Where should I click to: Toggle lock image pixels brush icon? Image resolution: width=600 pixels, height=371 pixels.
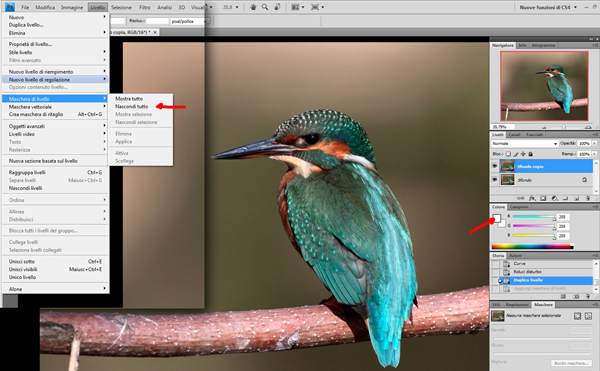(x=516, y=154)
